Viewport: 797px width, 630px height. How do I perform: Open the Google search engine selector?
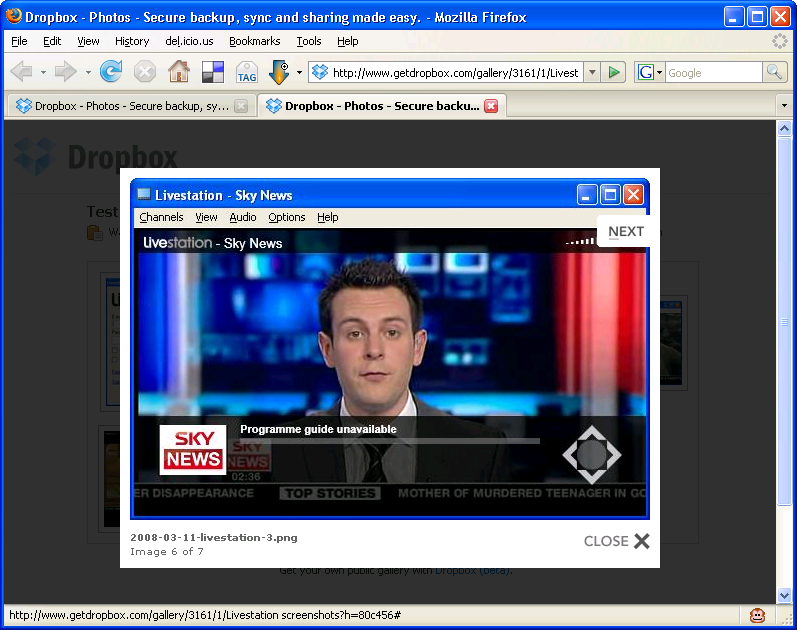(x=650, y=72)
